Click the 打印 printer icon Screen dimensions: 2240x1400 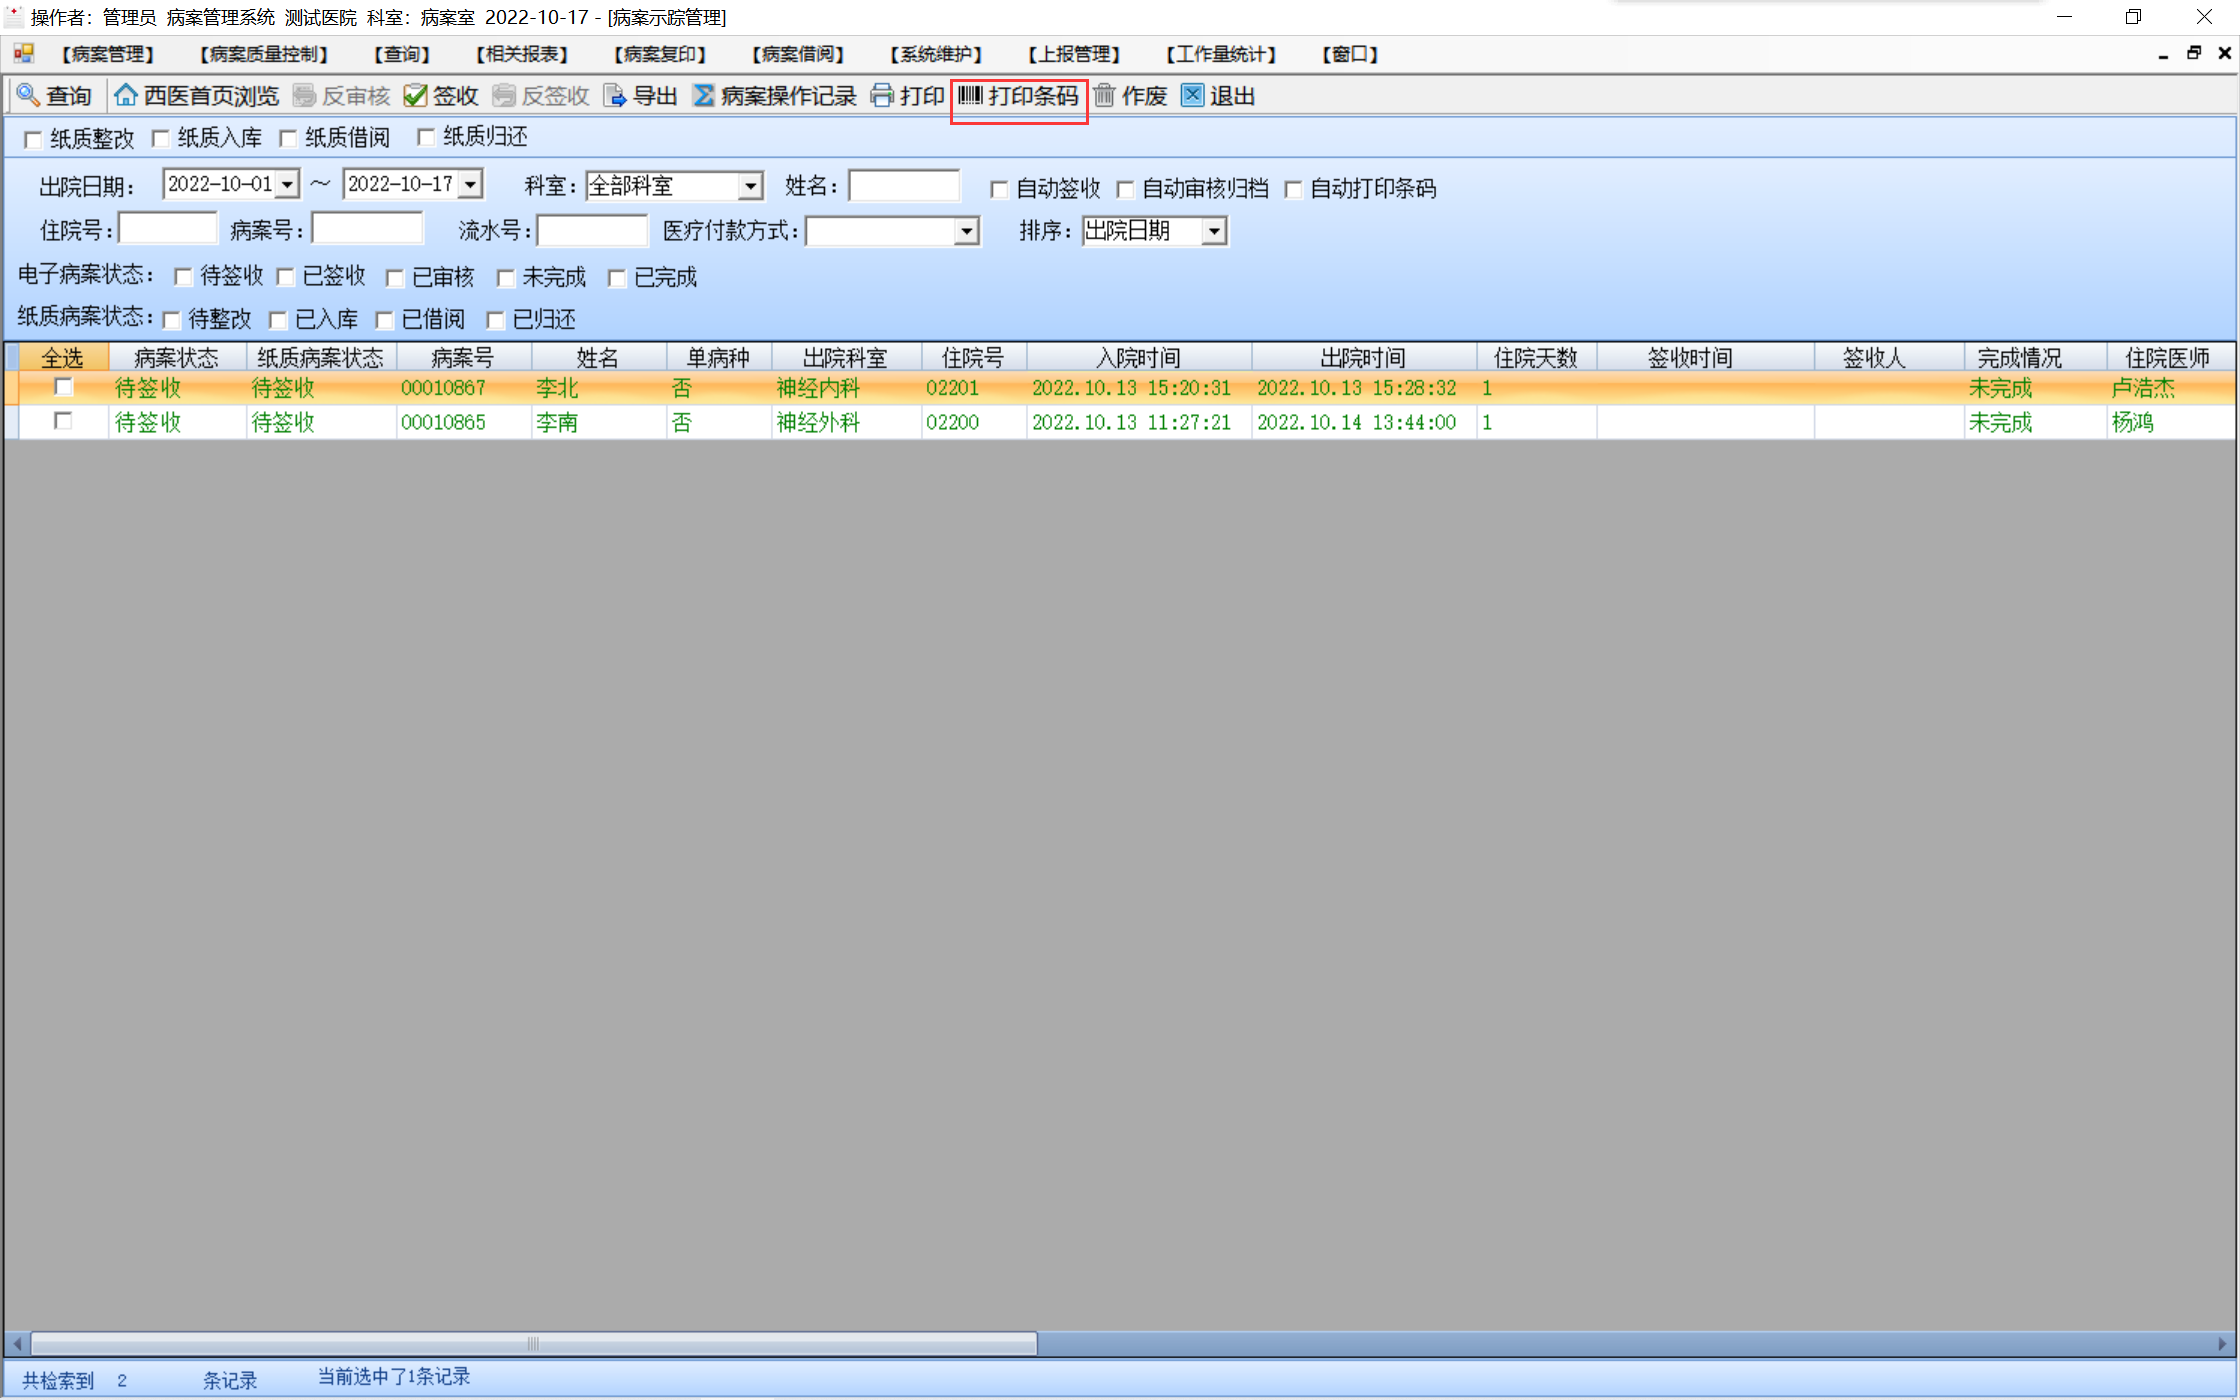pos(882,96)
